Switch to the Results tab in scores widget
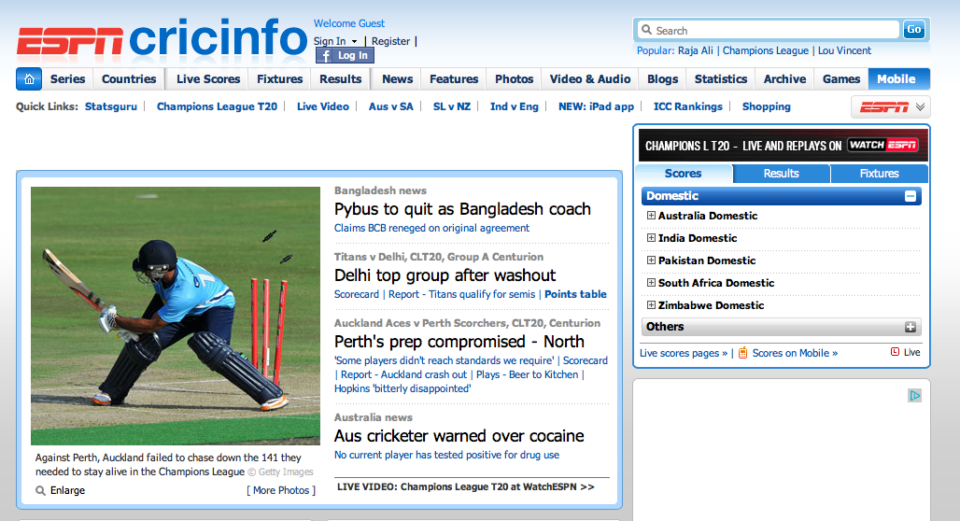The image size is (960, 521). pos(781,173)
